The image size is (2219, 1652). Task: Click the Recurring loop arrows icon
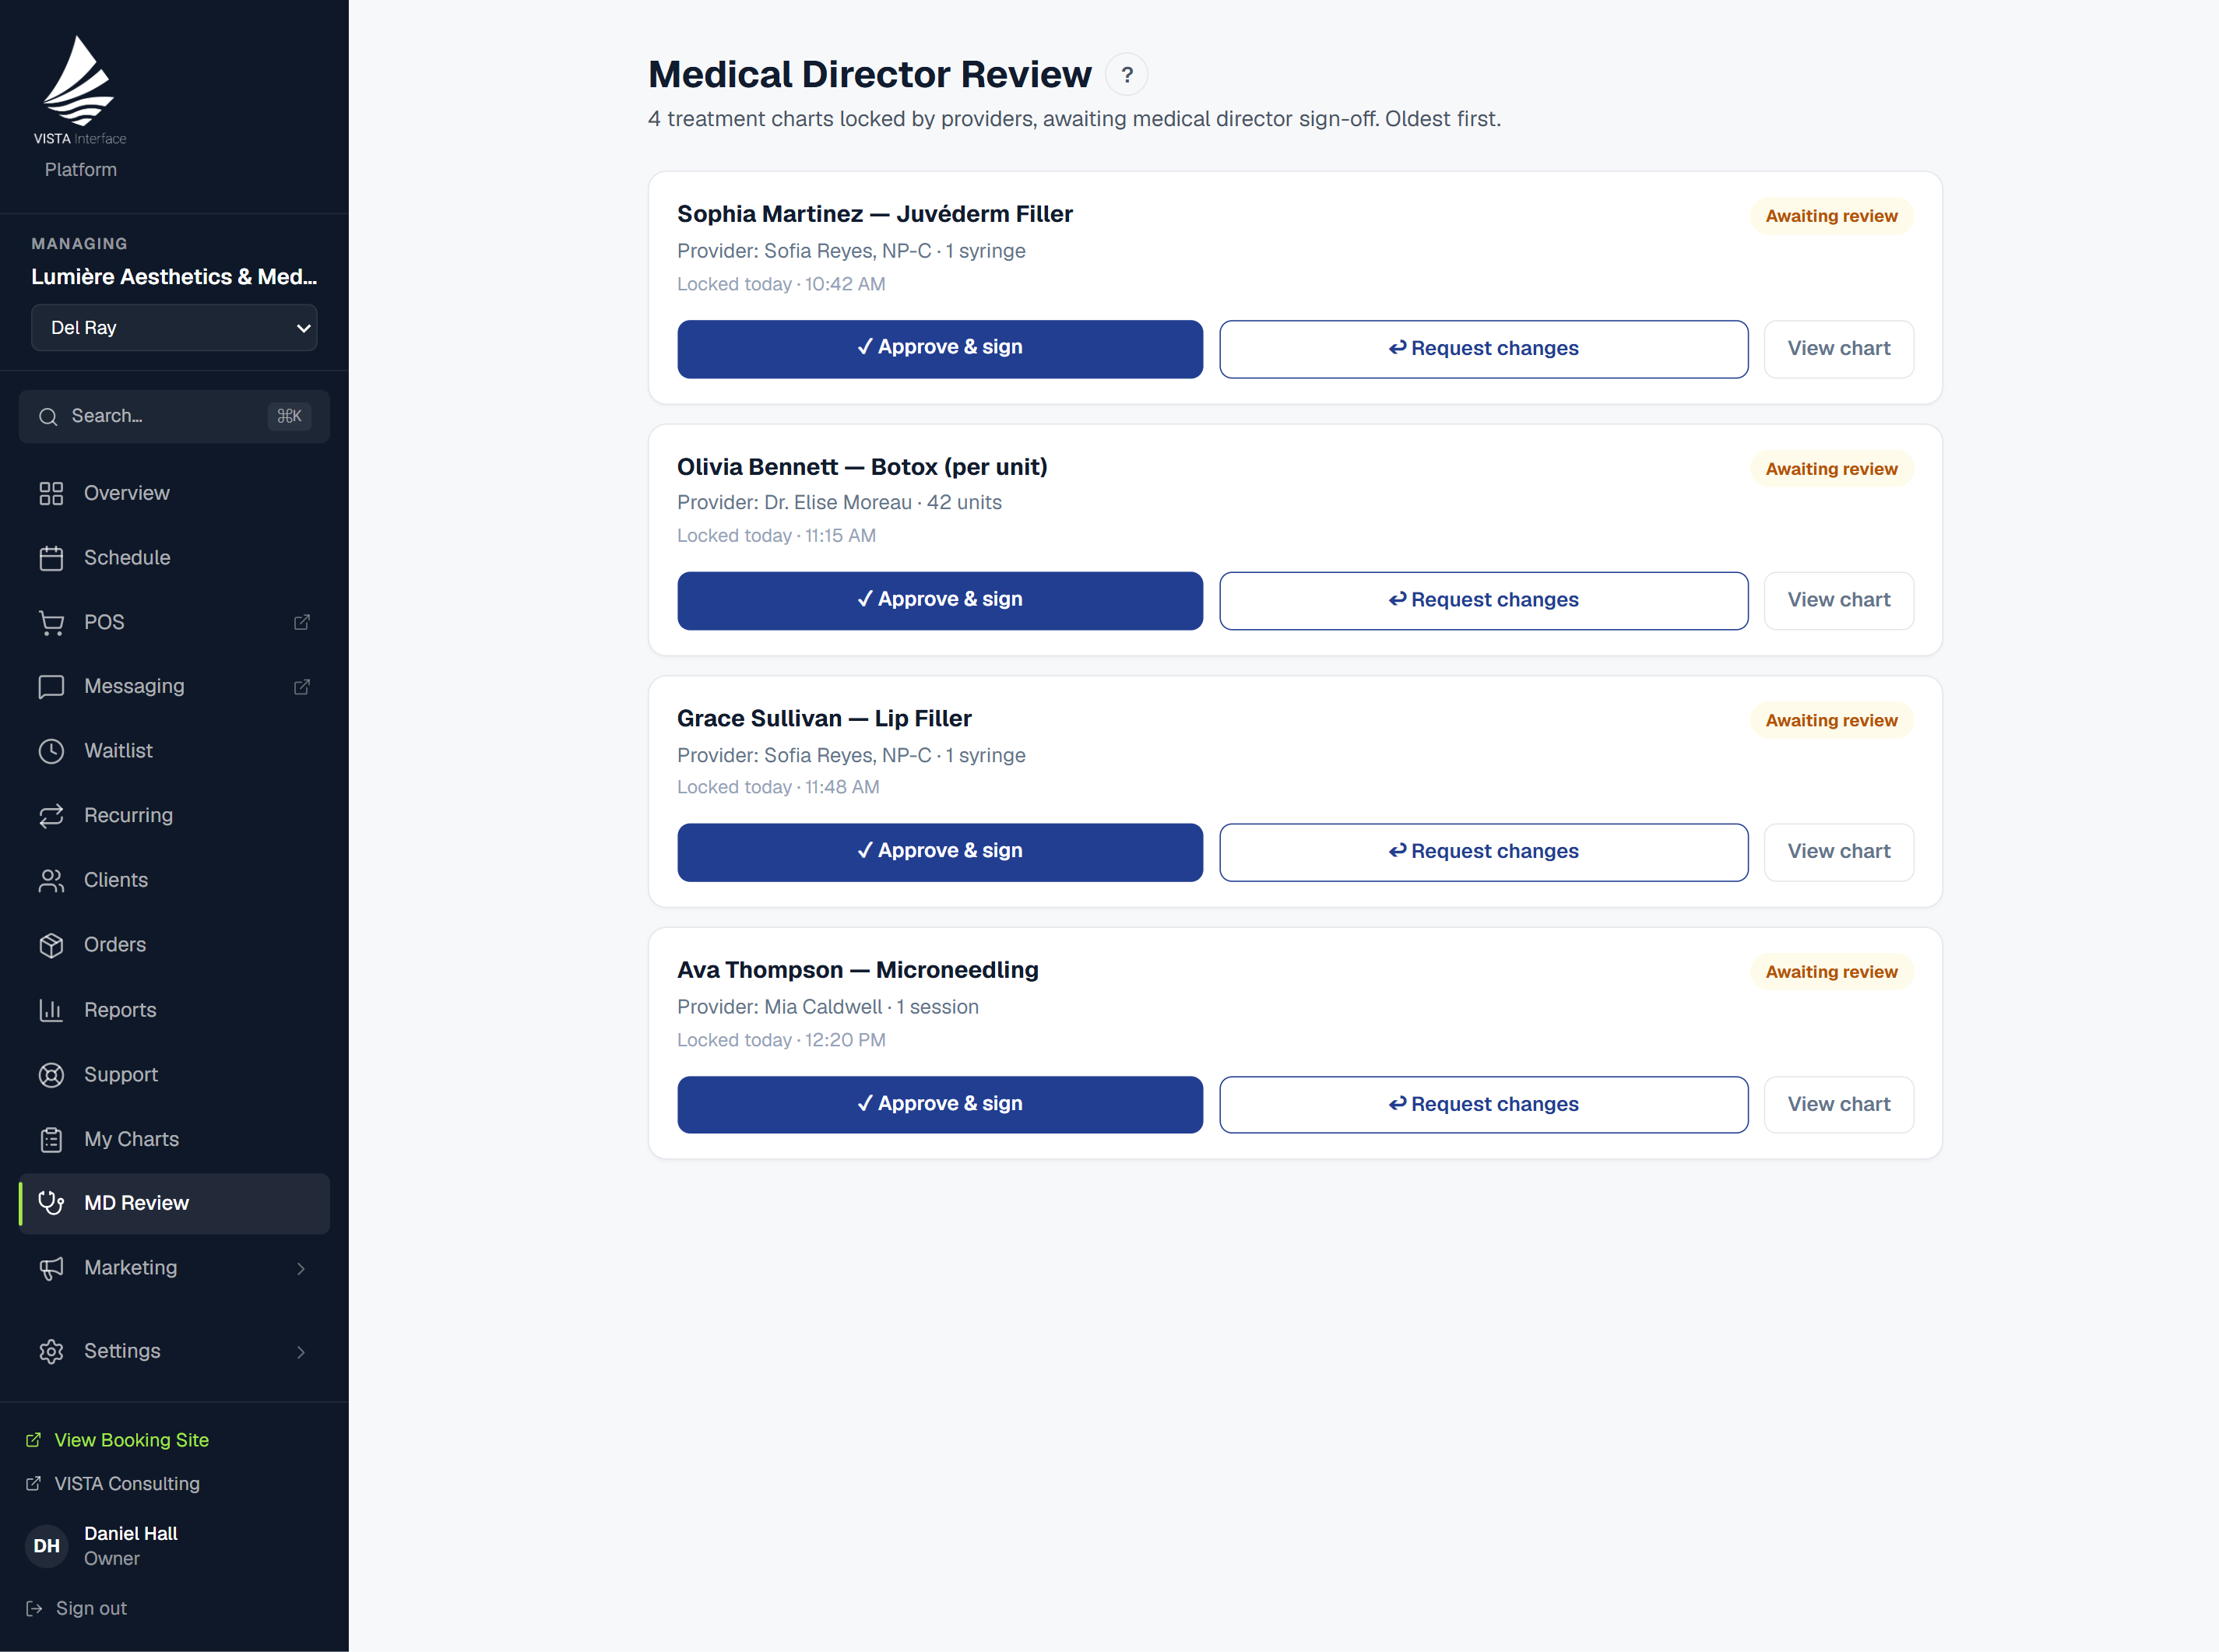[x=51, y=816]
